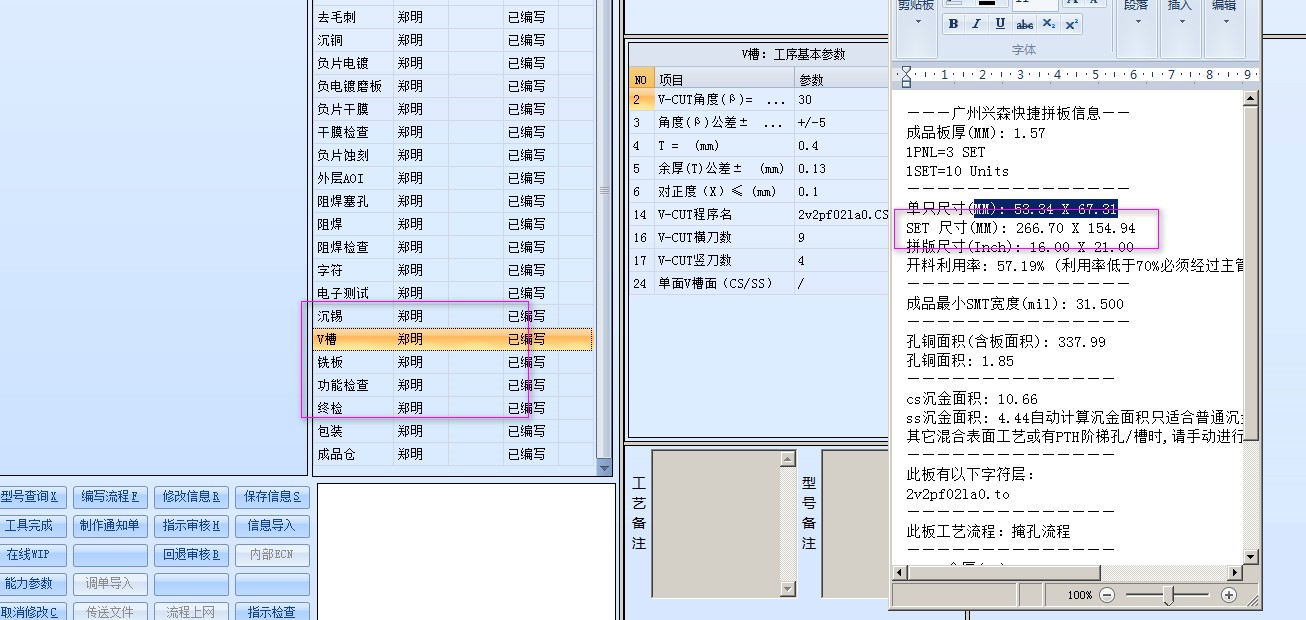This screenshot has width=1306, height=620.
Task: Select the V槽 process row
Action: pos(453,339)
